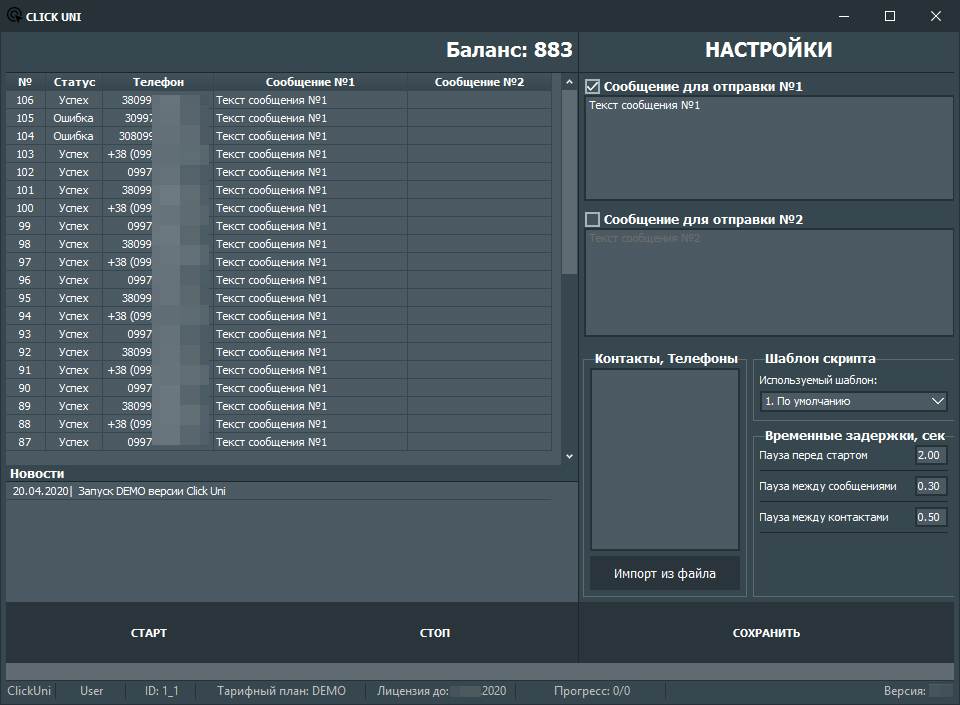Click the contacts phone list box
This screenshot has height=705, width=960.
pyautogui.click(x=664, y=459)
